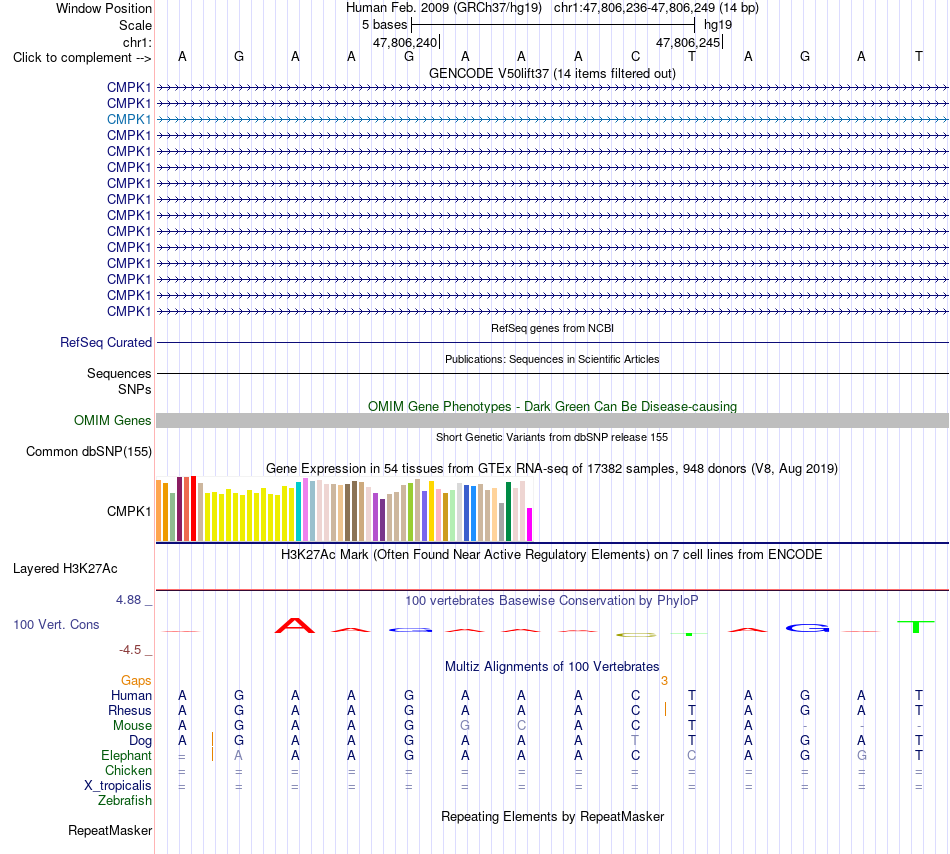Open the H3K27Ac Mark ENCODE track title

click(x=552, y=555)
